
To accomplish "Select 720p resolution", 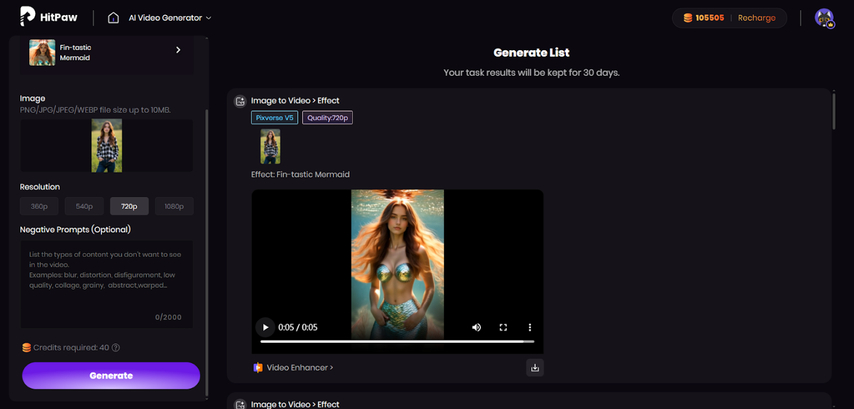I will [x=129, y=206].
